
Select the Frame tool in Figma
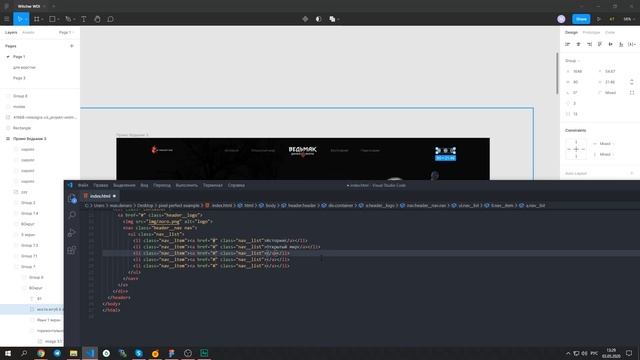click(x=36, y=19)
